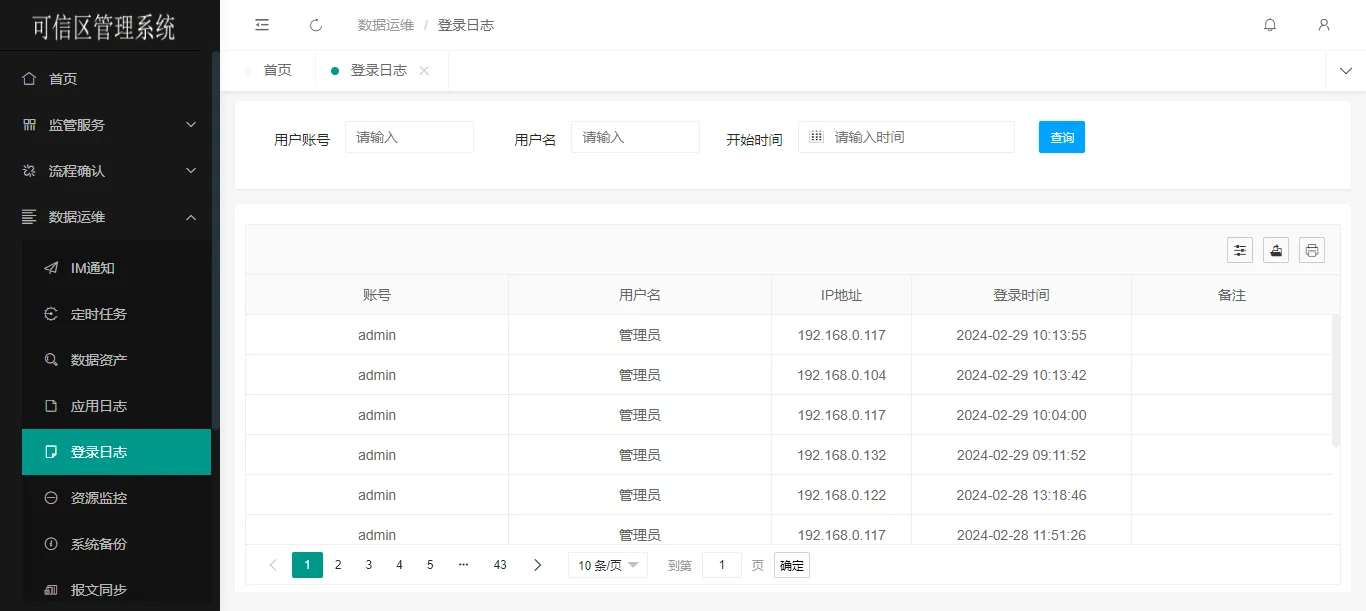Click the table export icon

click(x=1276, y=250)
